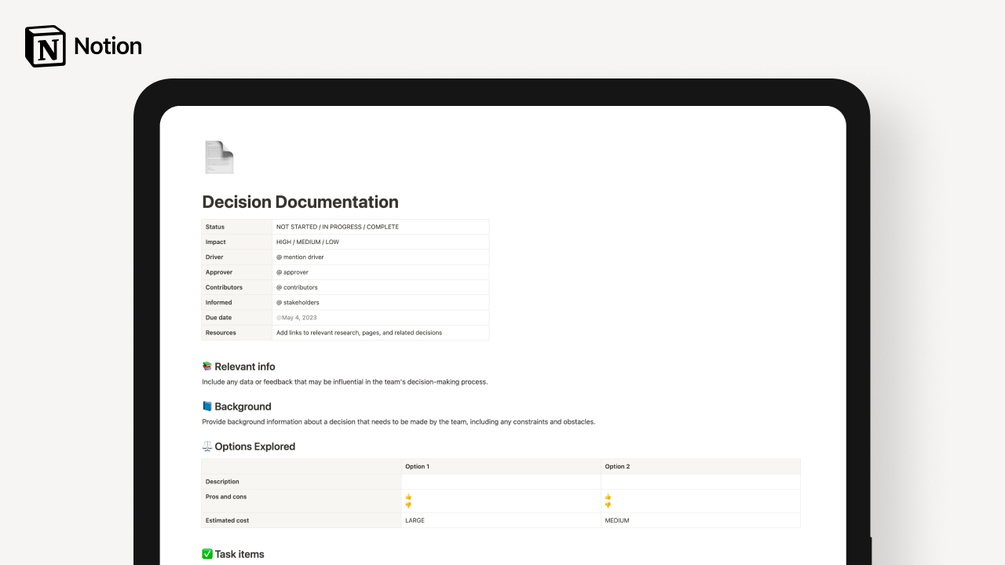This screenshot has height=565, width=1005.
Task: Click the Options Explored heading
Action: tap(255, 446)
